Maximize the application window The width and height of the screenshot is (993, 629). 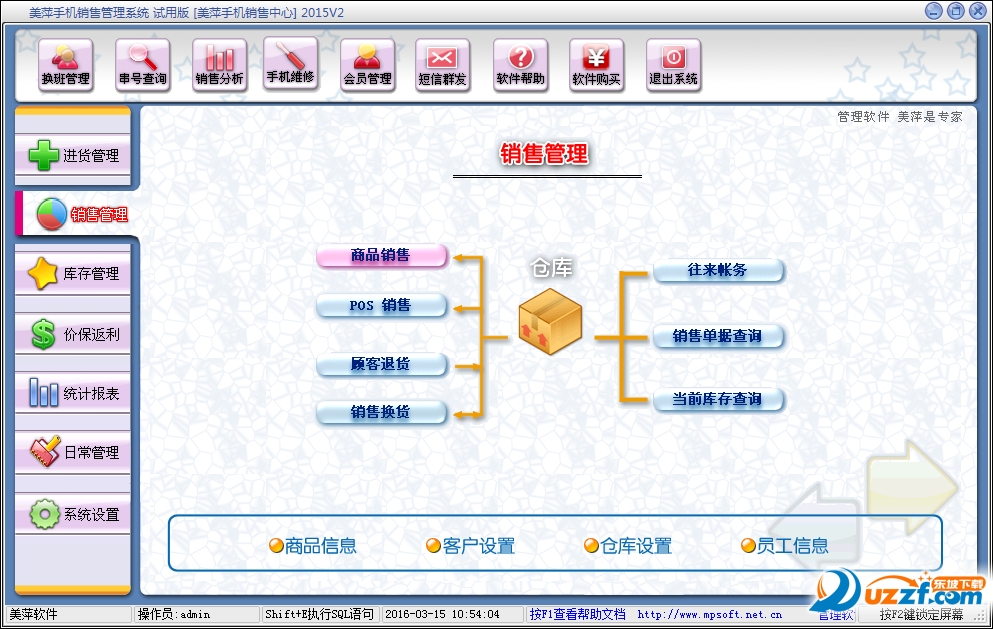(956, 11)
